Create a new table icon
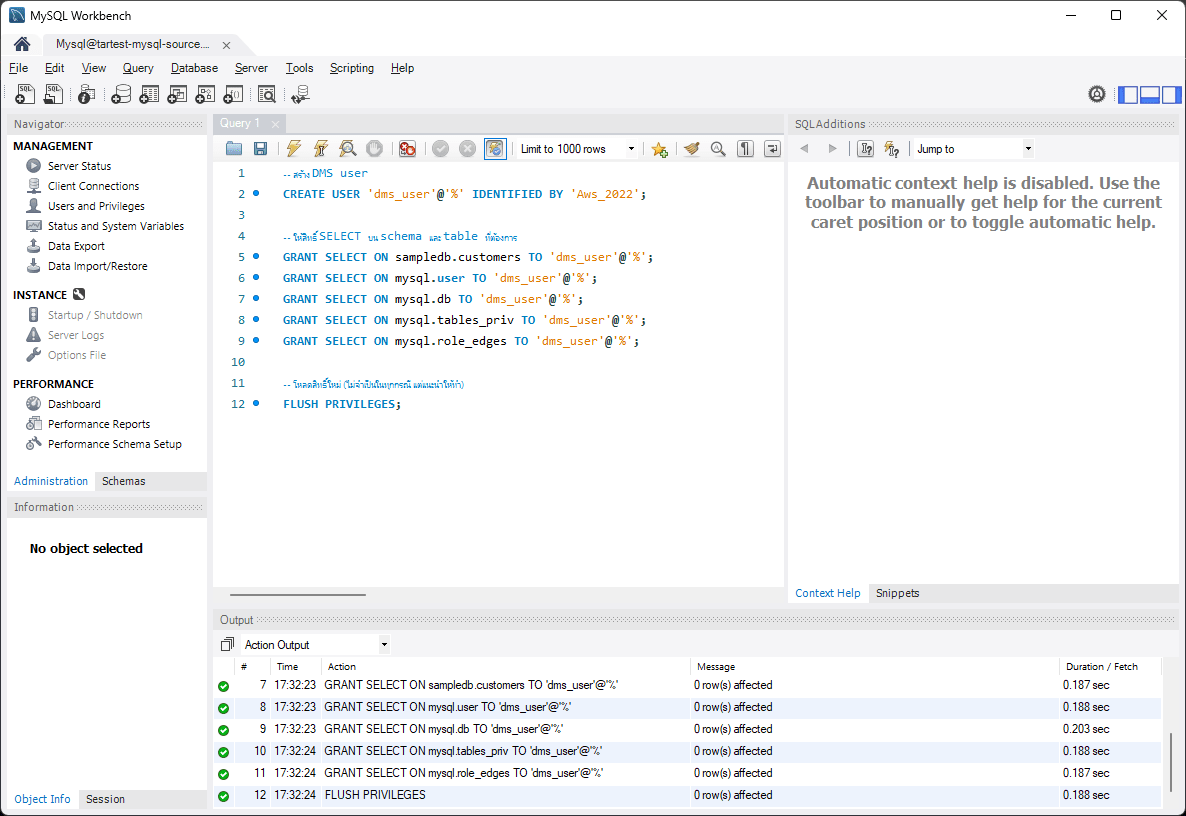This screenshot has width=1186, height=816. point(149,94)
